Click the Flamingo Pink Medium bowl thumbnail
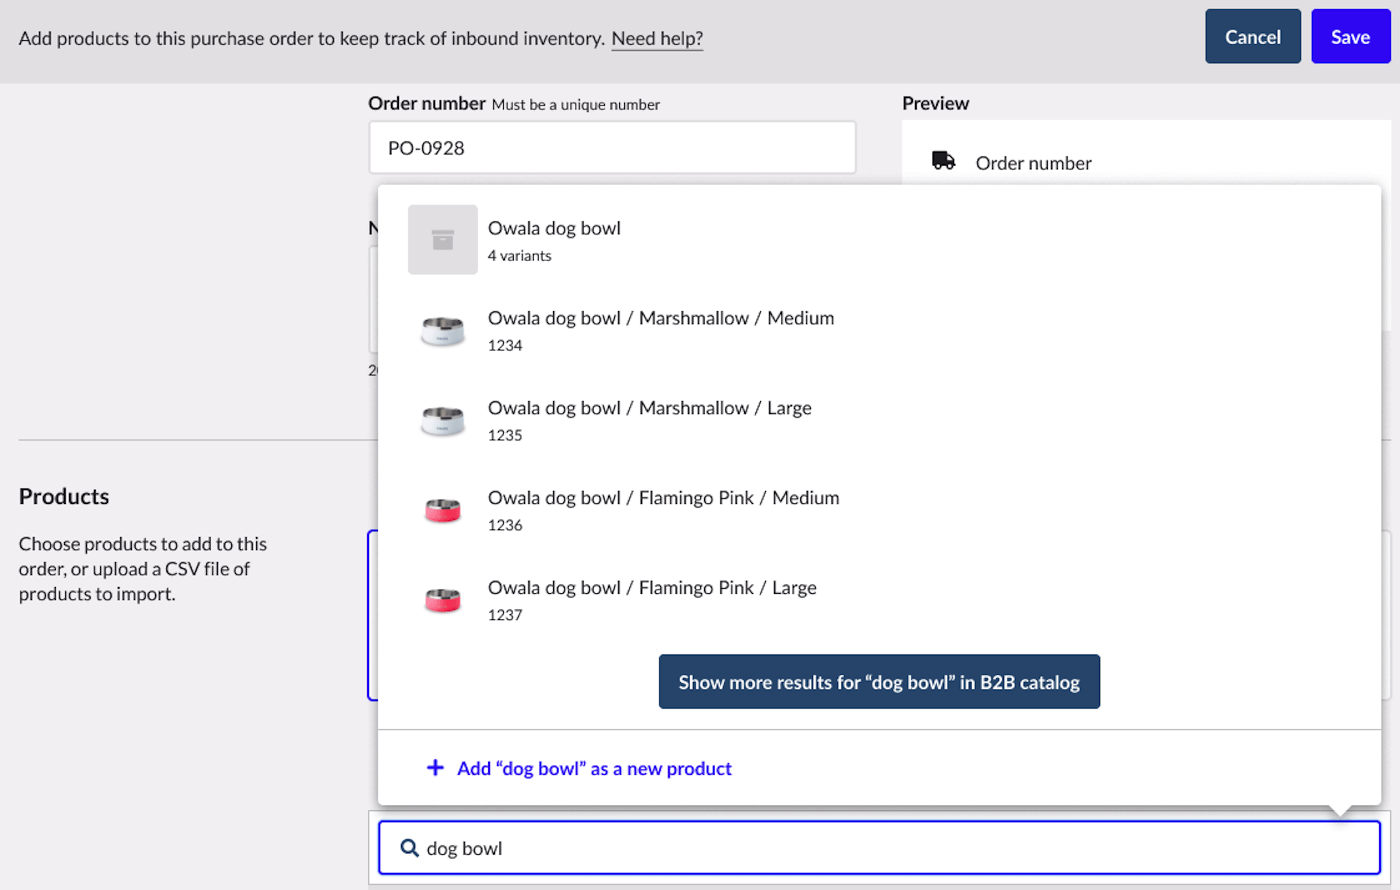The width and height of the screenshot is (1400, 890). (x=443, y=510)
